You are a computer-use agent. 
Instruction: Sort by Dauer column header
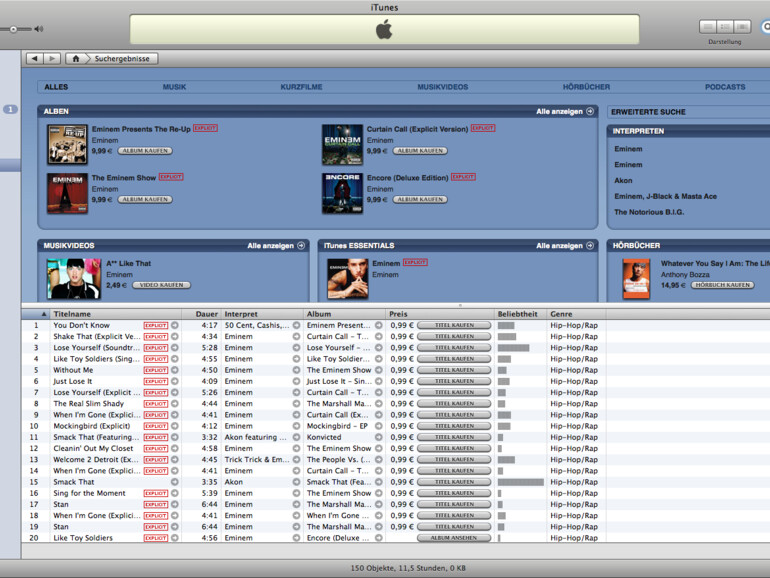tap(201, 314)
